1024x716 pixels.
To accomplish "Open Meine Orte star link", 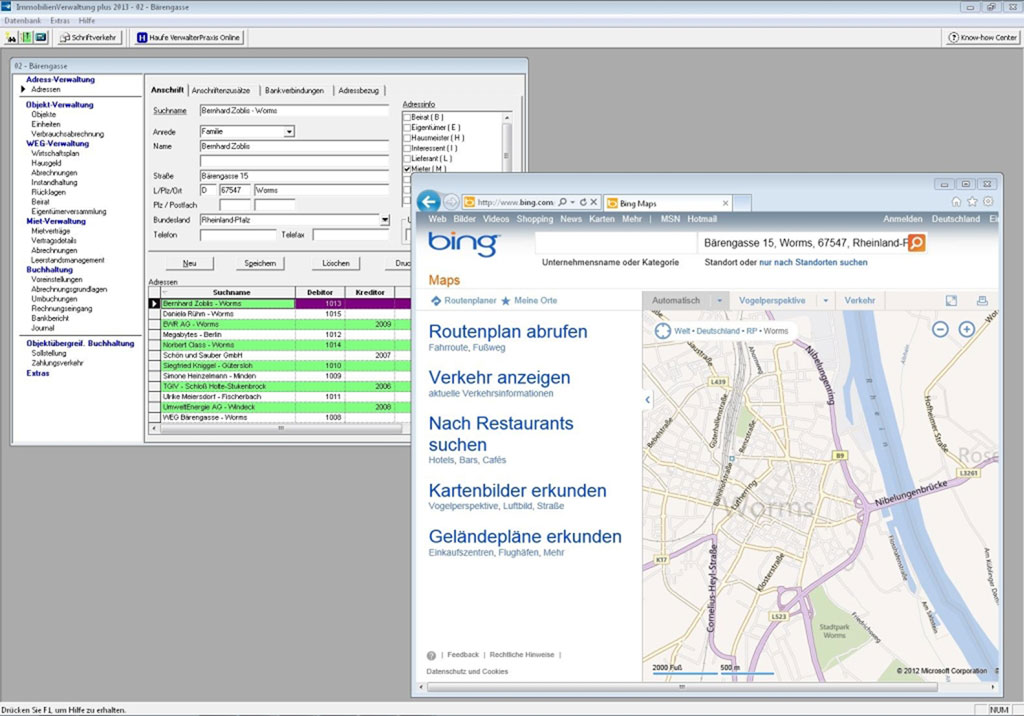I will [529, 301].
